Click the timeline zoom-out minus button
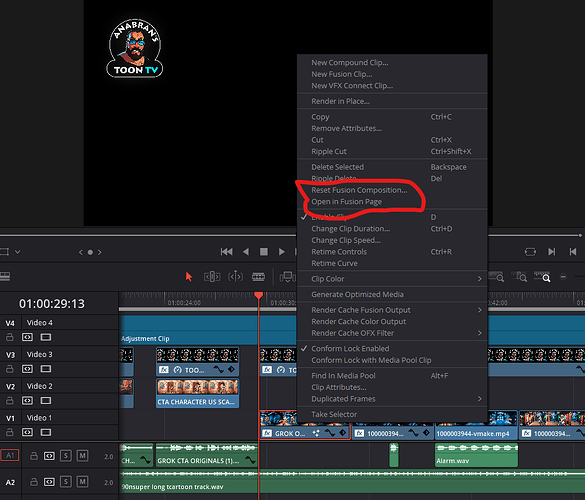This screenshot has height=500, width=585. 563,277
